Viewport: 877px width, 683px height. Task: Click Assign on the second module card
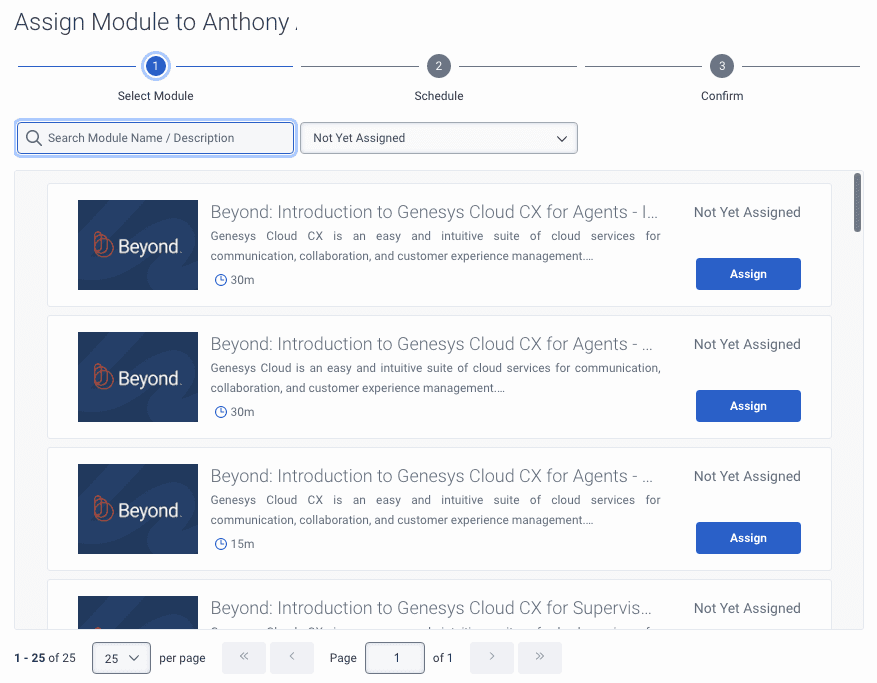[x=748, y=405]
